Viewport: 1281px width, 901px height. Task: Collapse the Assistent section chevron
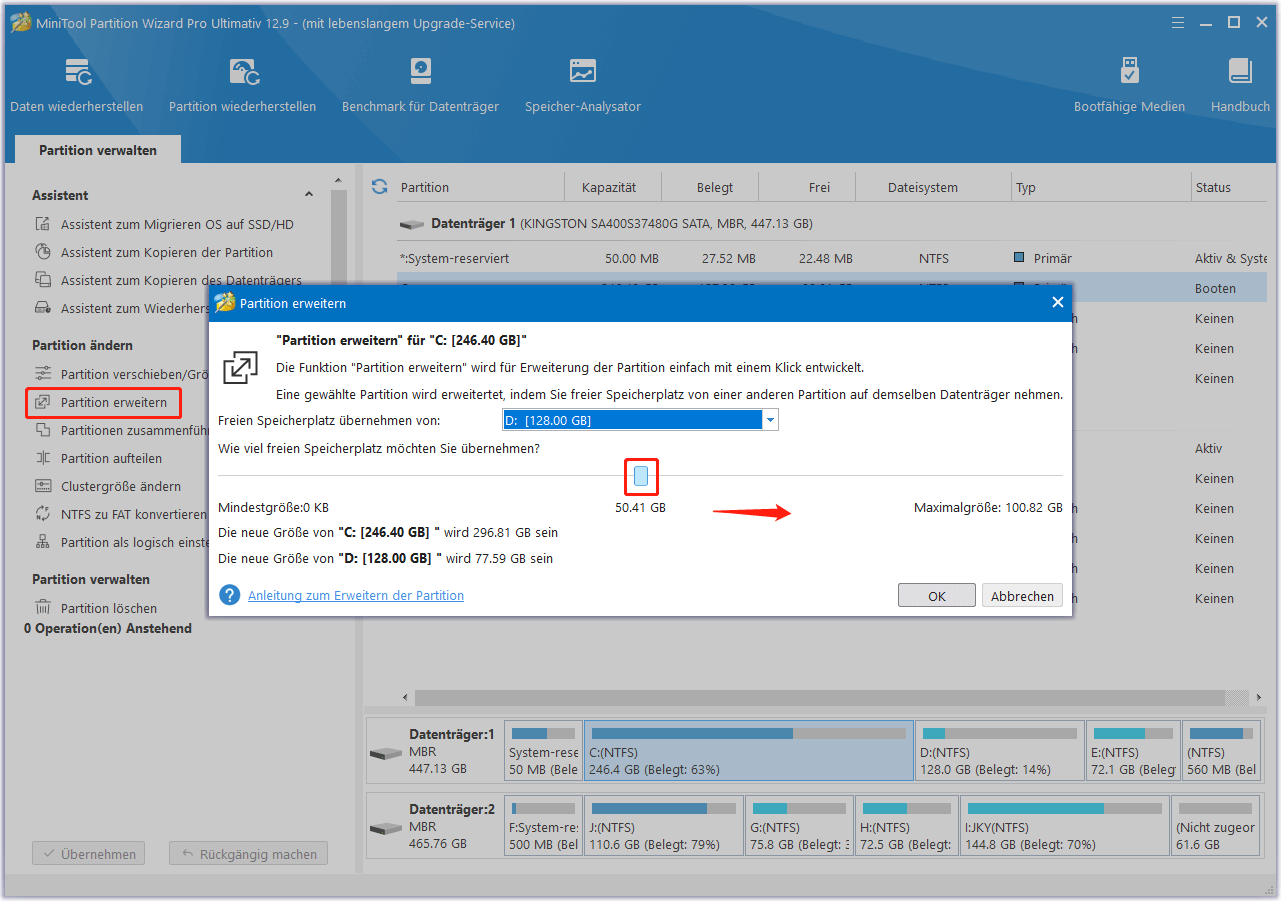tap(308, 195)
